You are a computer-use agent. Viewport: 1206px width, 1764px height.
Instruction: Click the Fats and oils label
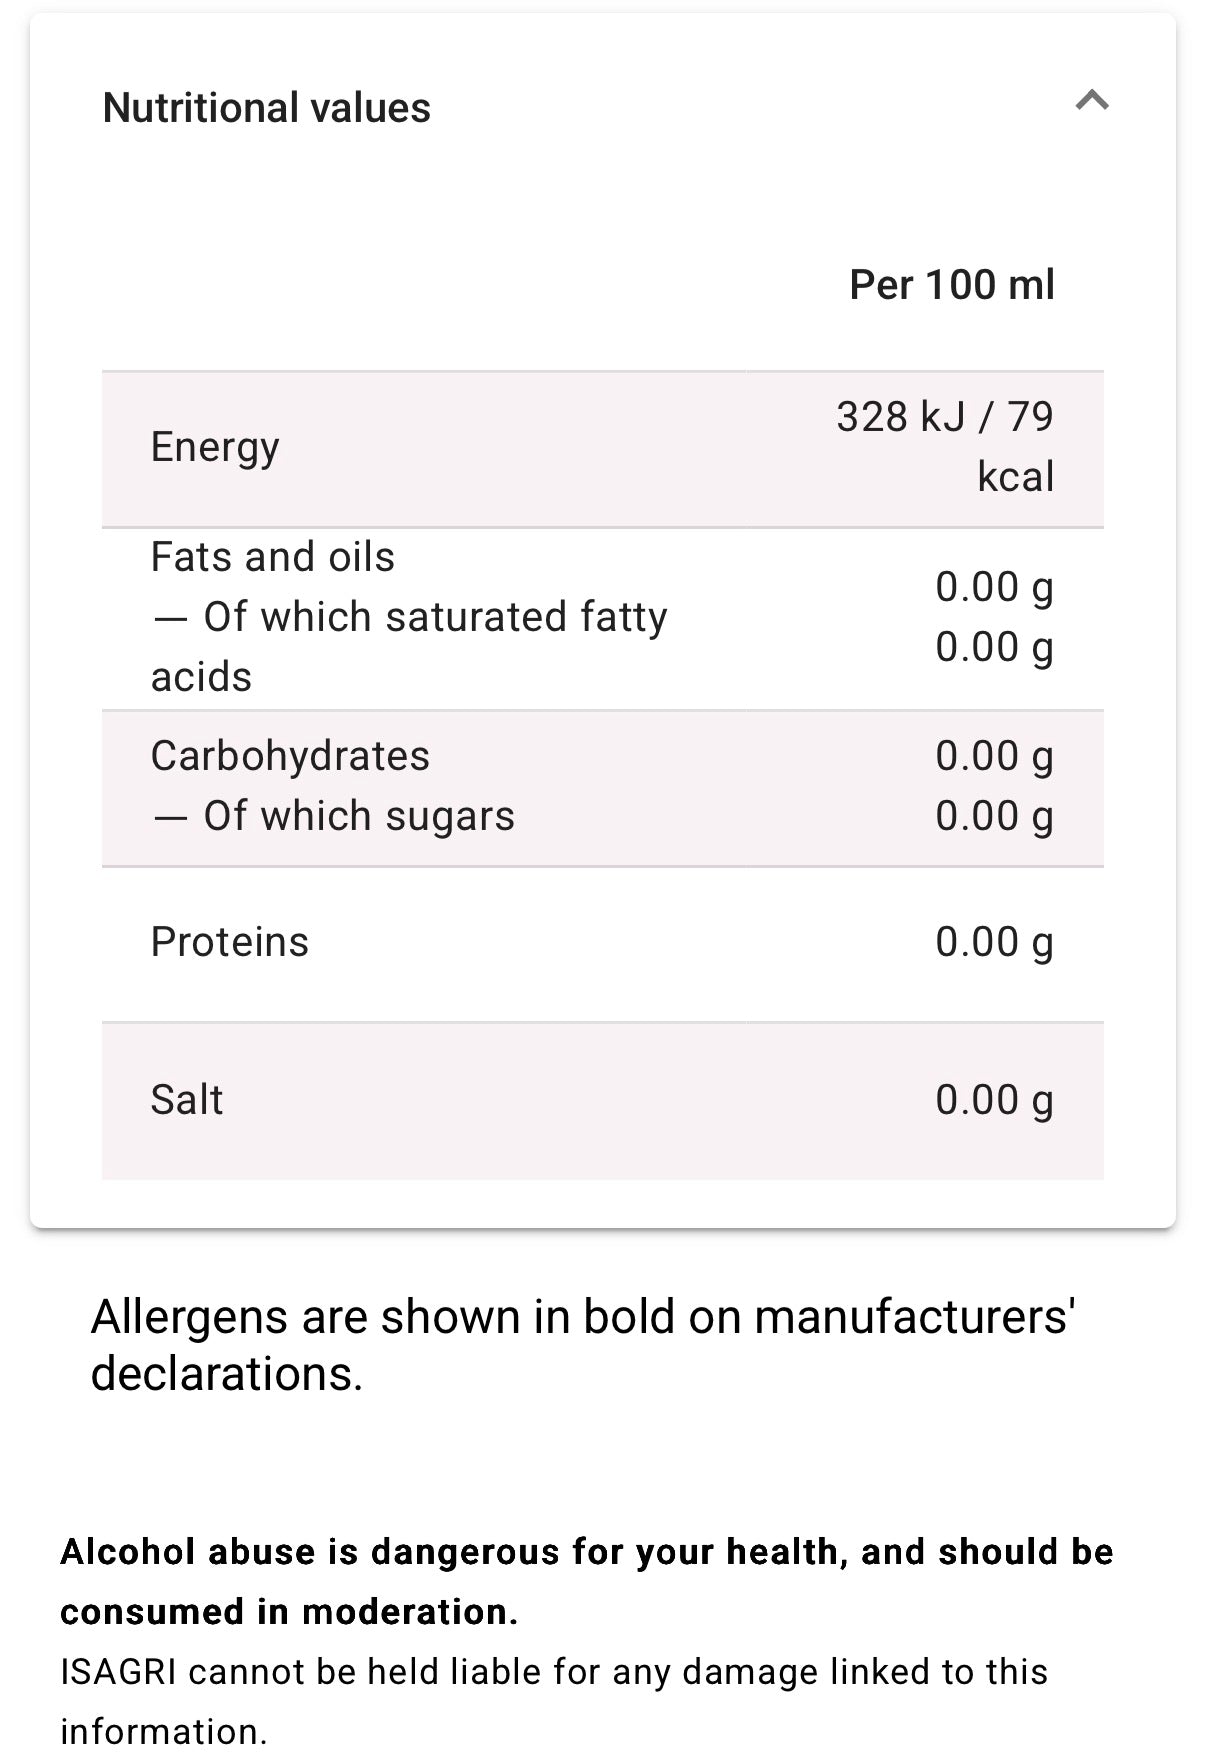[x=272, y=557]
